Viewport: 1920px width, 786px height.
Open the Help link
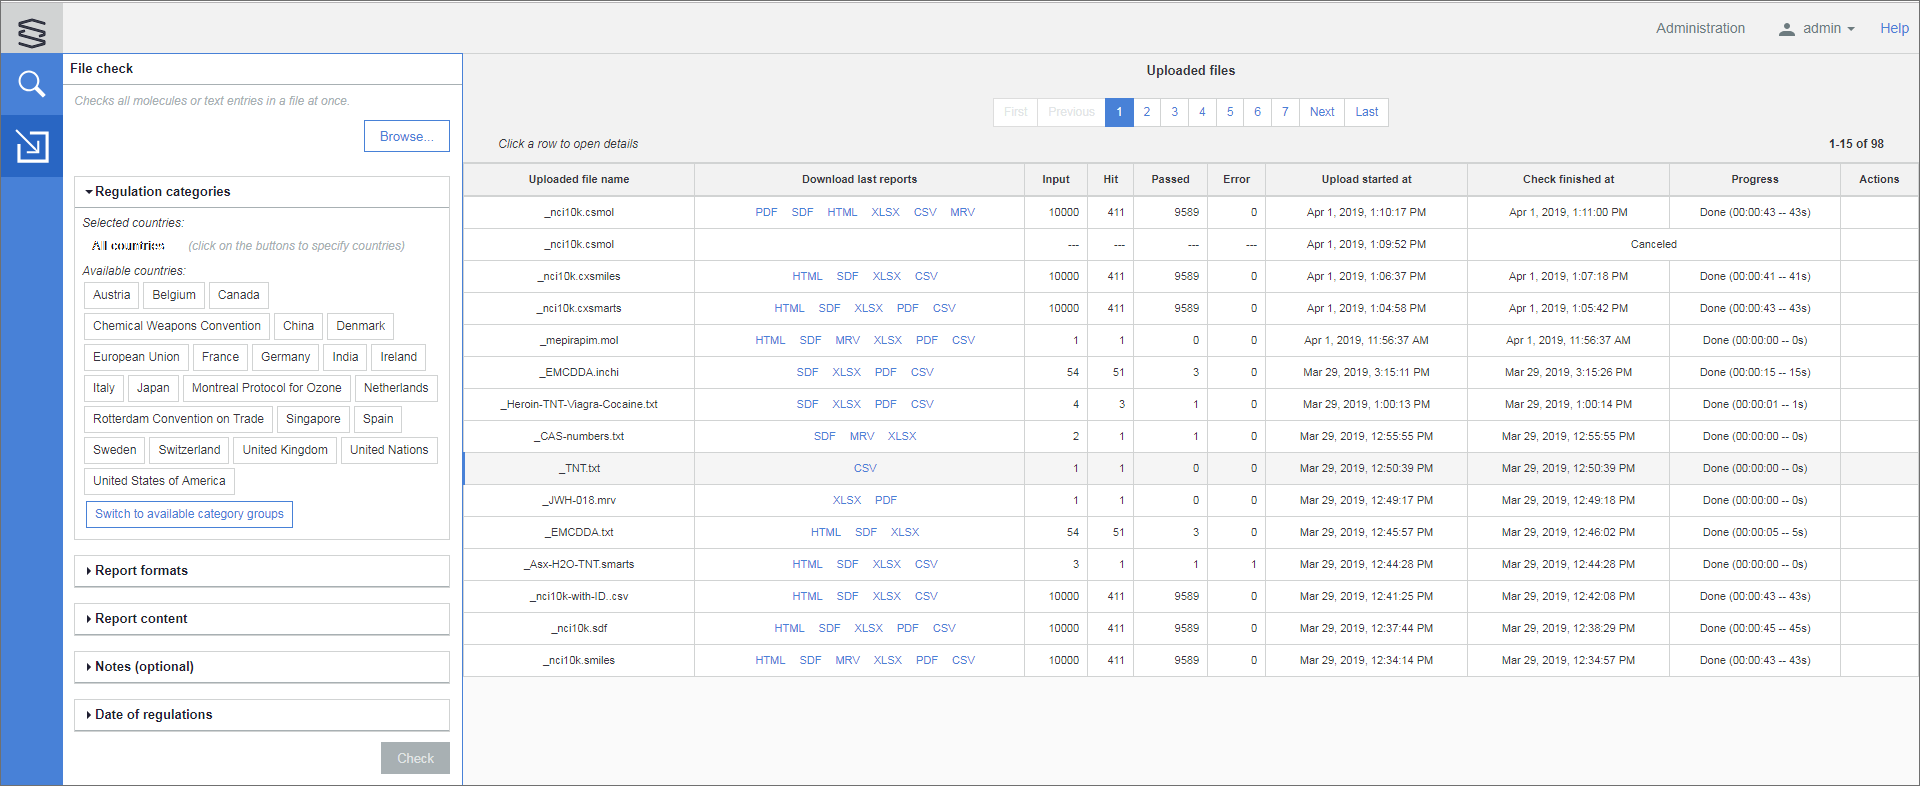1893,29
